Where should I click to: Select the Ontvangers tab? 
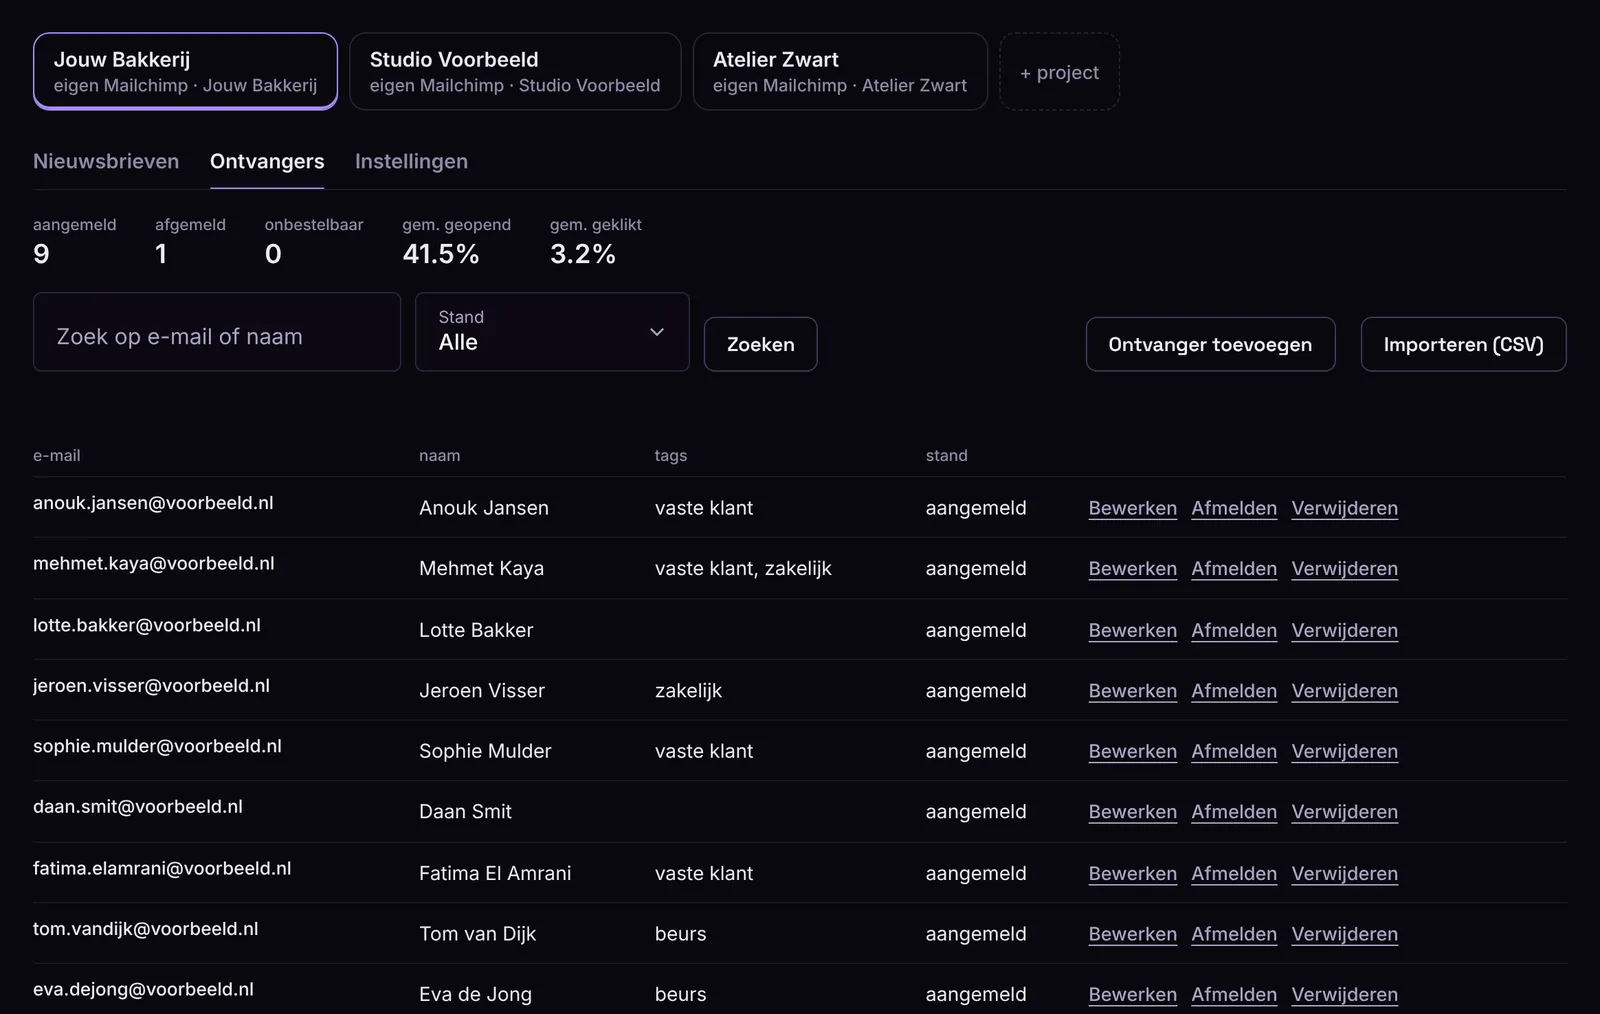pos(267,161)
